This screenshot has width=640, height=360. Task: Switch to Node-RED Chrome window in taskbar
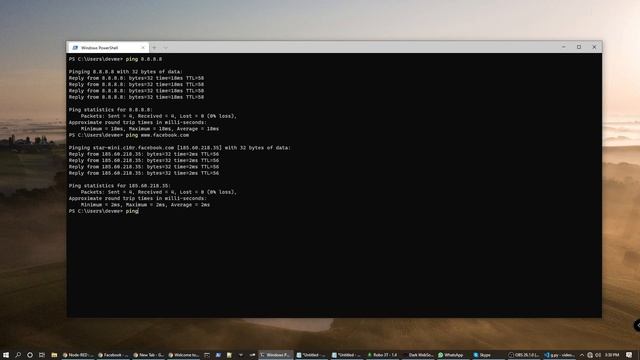78,355
